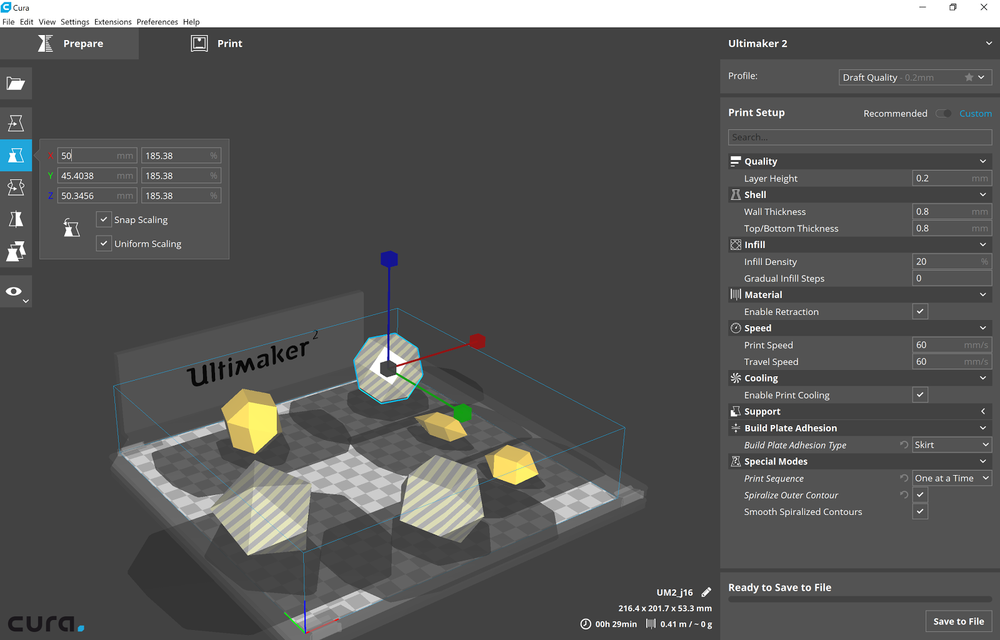
Task: Click the Speed clock icon
Action: [735, 328]
